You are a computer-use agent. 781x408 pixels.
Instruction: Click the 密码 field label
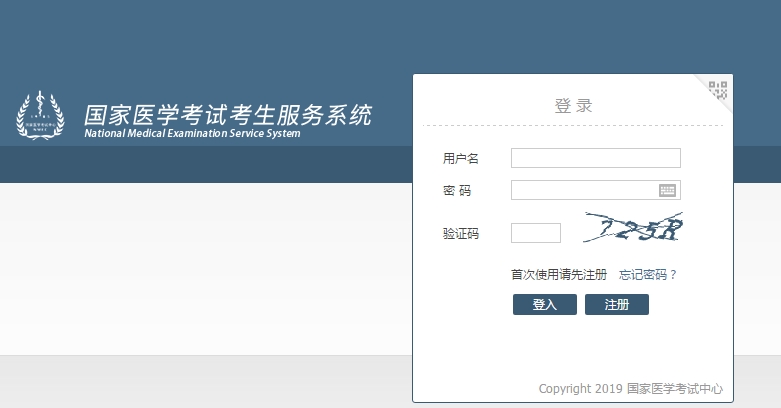click(x=457, y=190)
